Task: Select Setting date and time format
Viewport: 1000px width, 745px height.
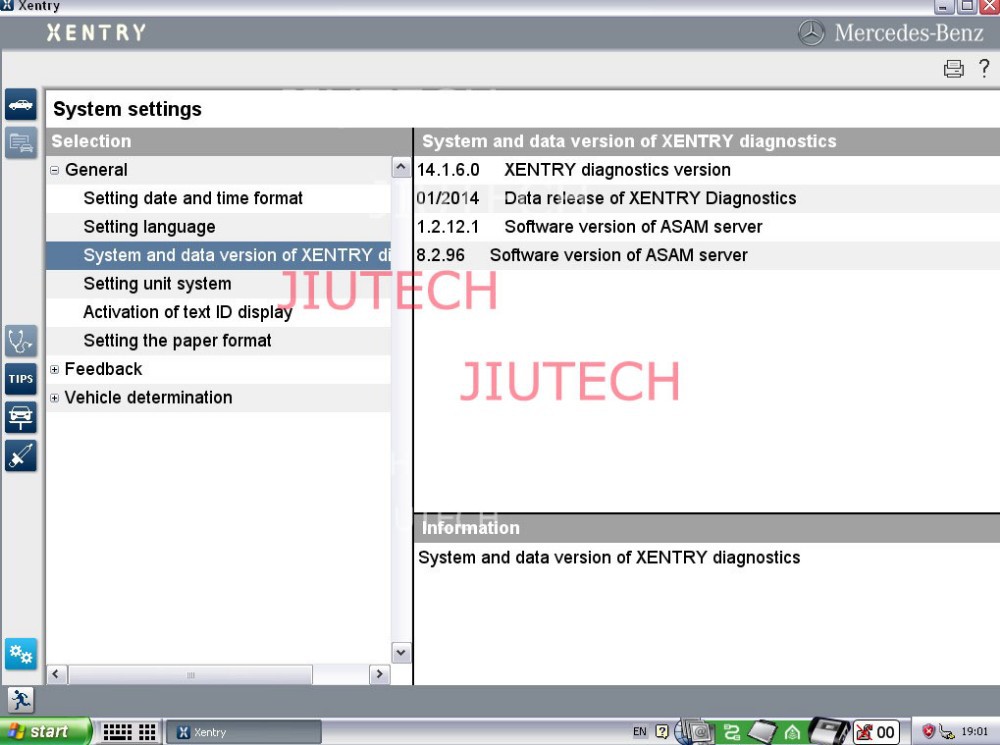Action: tap(193, 199)
